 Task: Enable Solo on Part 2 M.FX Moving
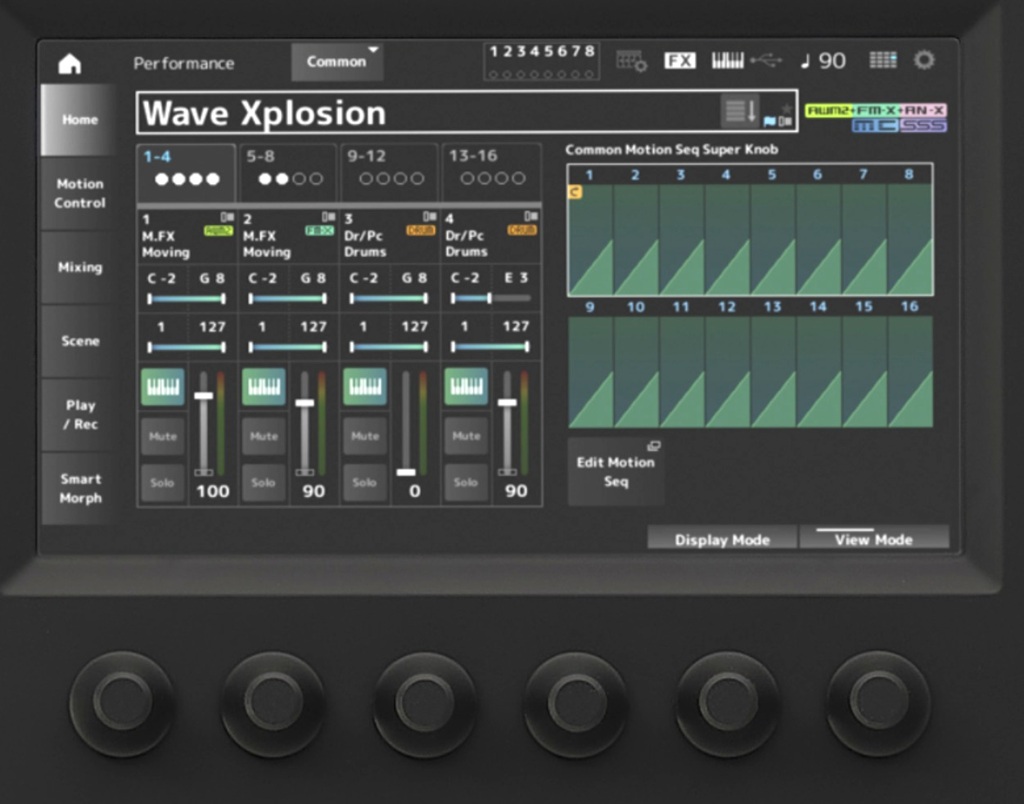point(263,482)
